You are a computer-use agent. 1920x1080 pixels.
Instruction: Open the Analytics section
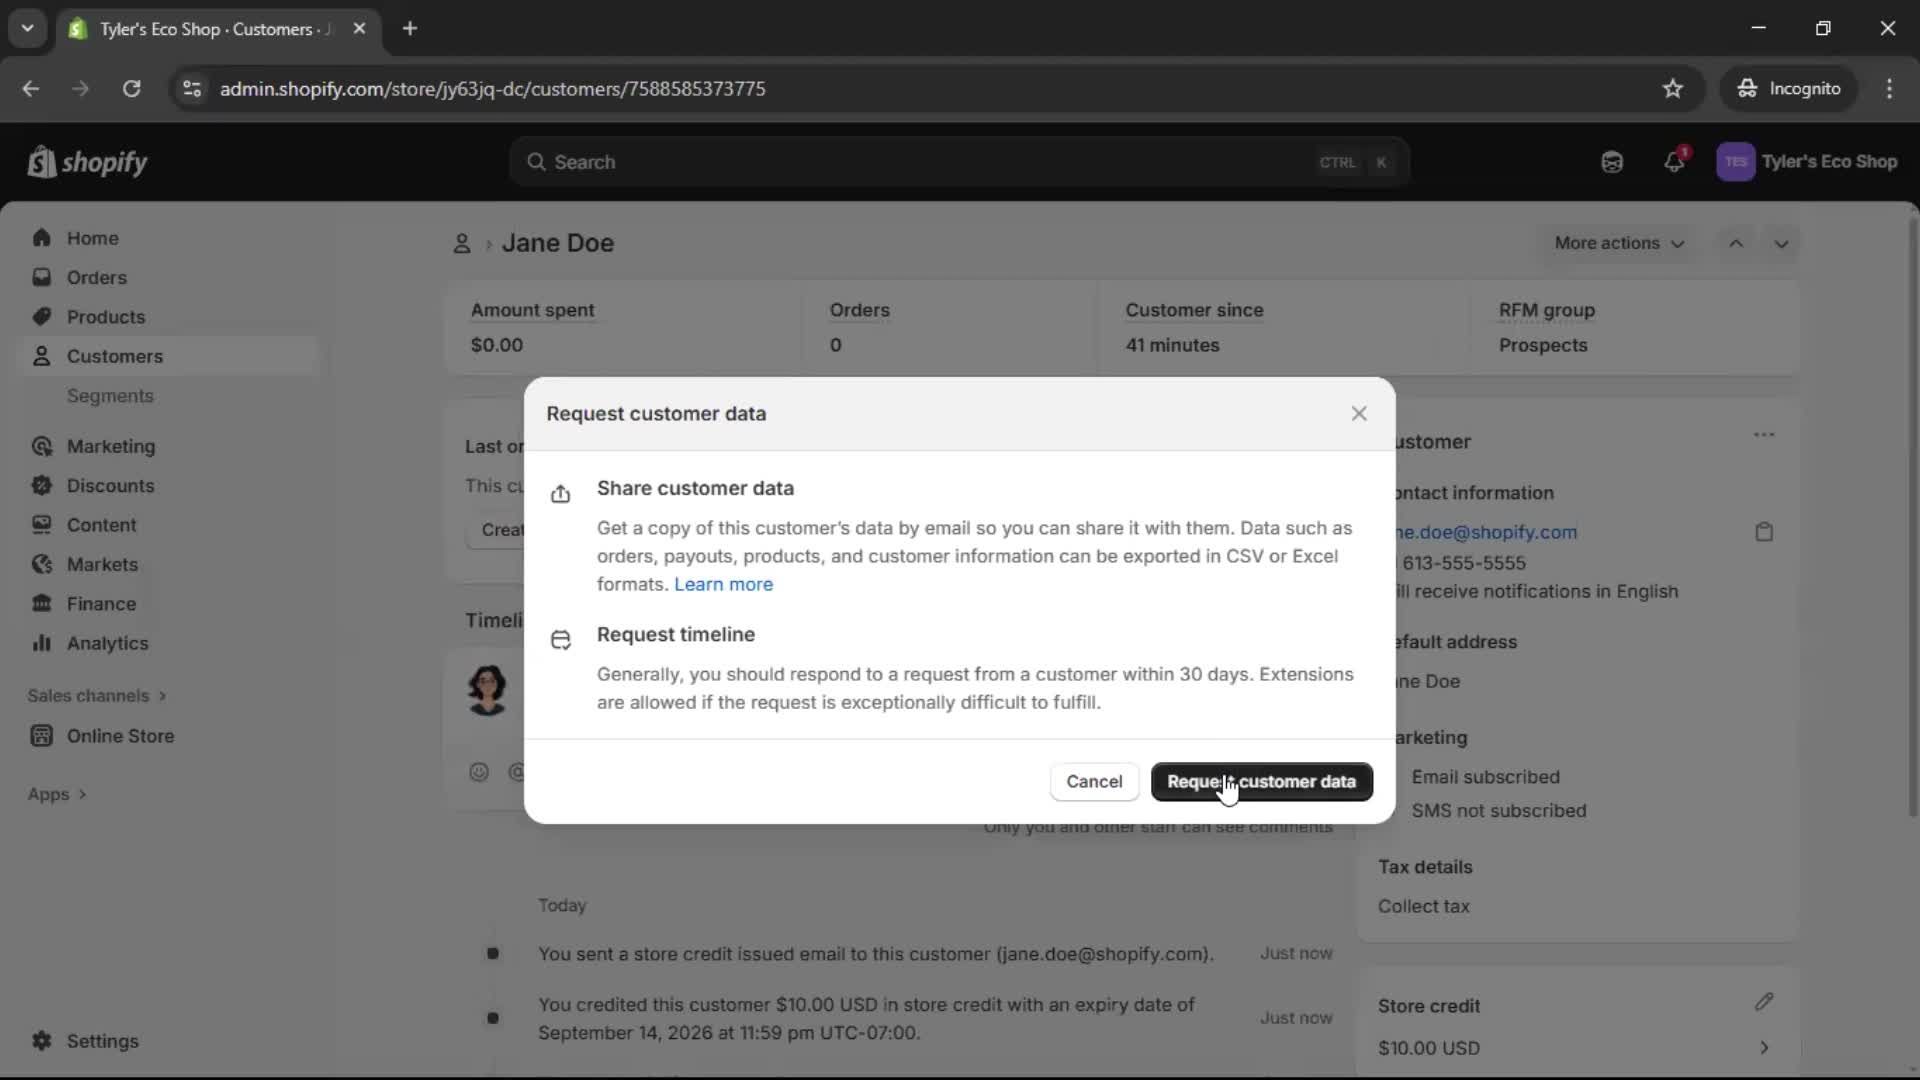click(x=105, y=643)
